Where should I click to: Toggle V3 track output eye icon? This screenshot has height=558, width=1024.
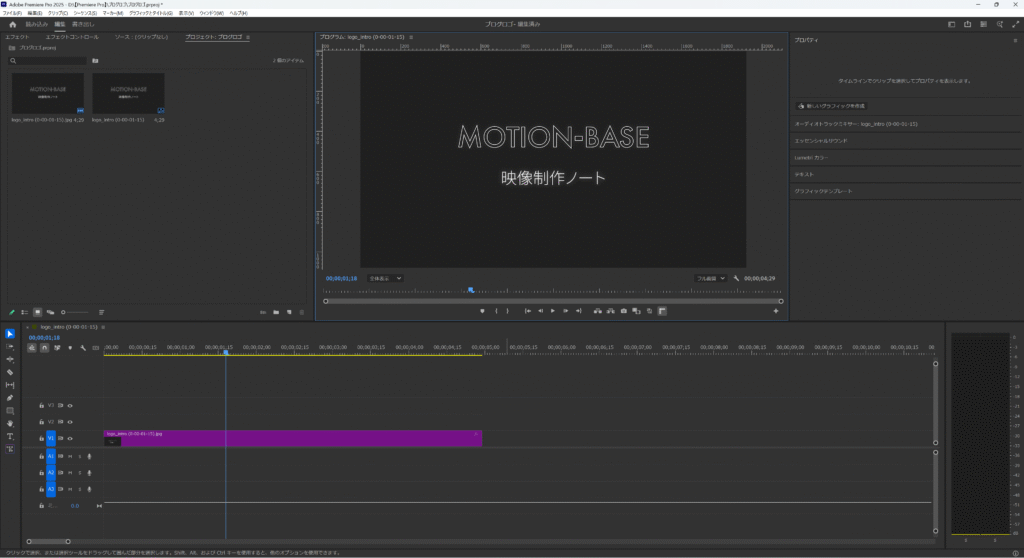(x=70, y=406)
